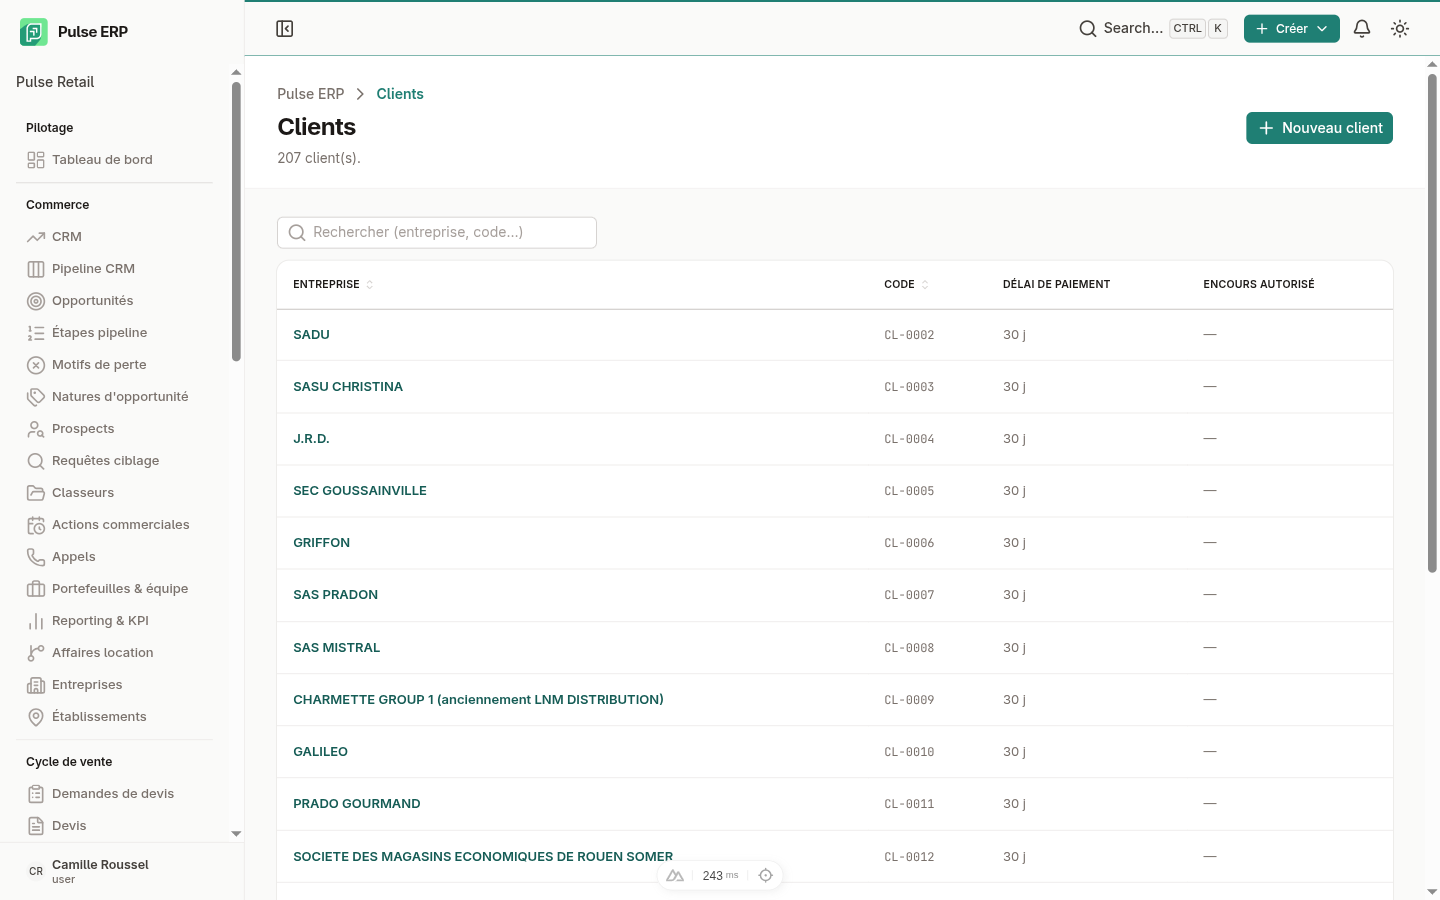Open Étapes pipeline list icon
The image size is (1440, 900).
tap(36, 333)
